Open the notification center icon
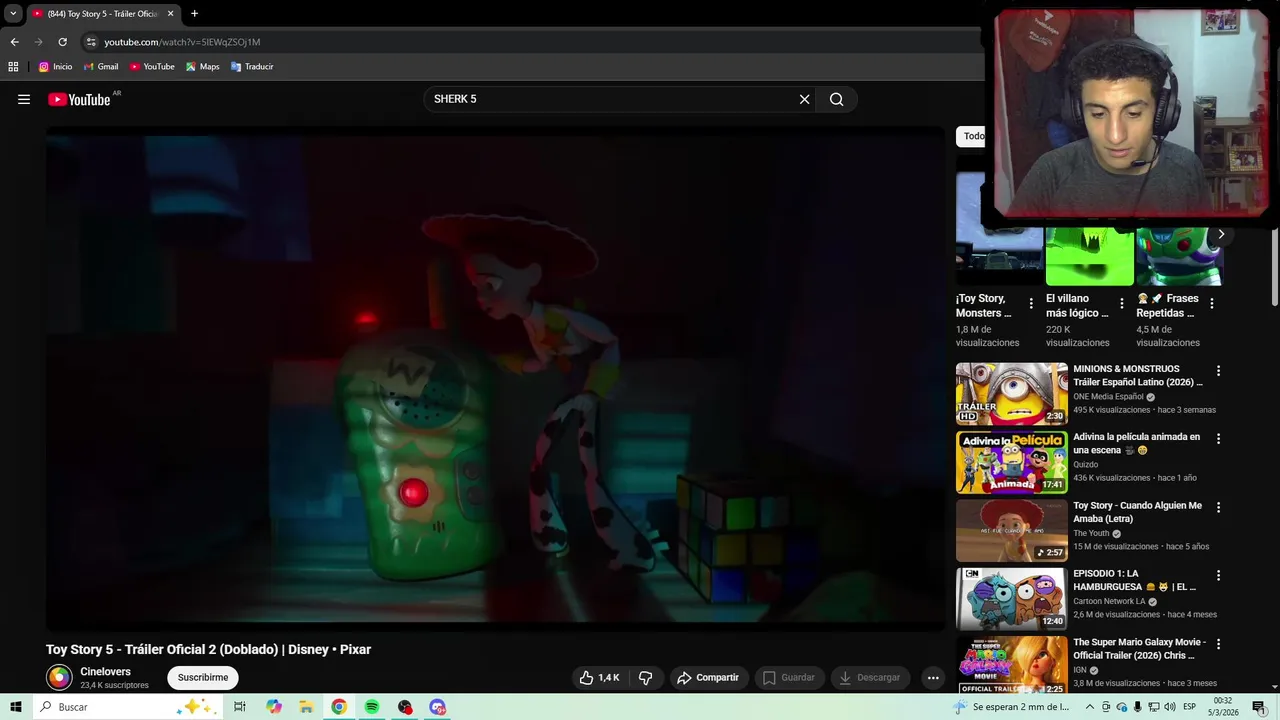The height and width of the screenshot is (720, 1280). (1259, 707)
